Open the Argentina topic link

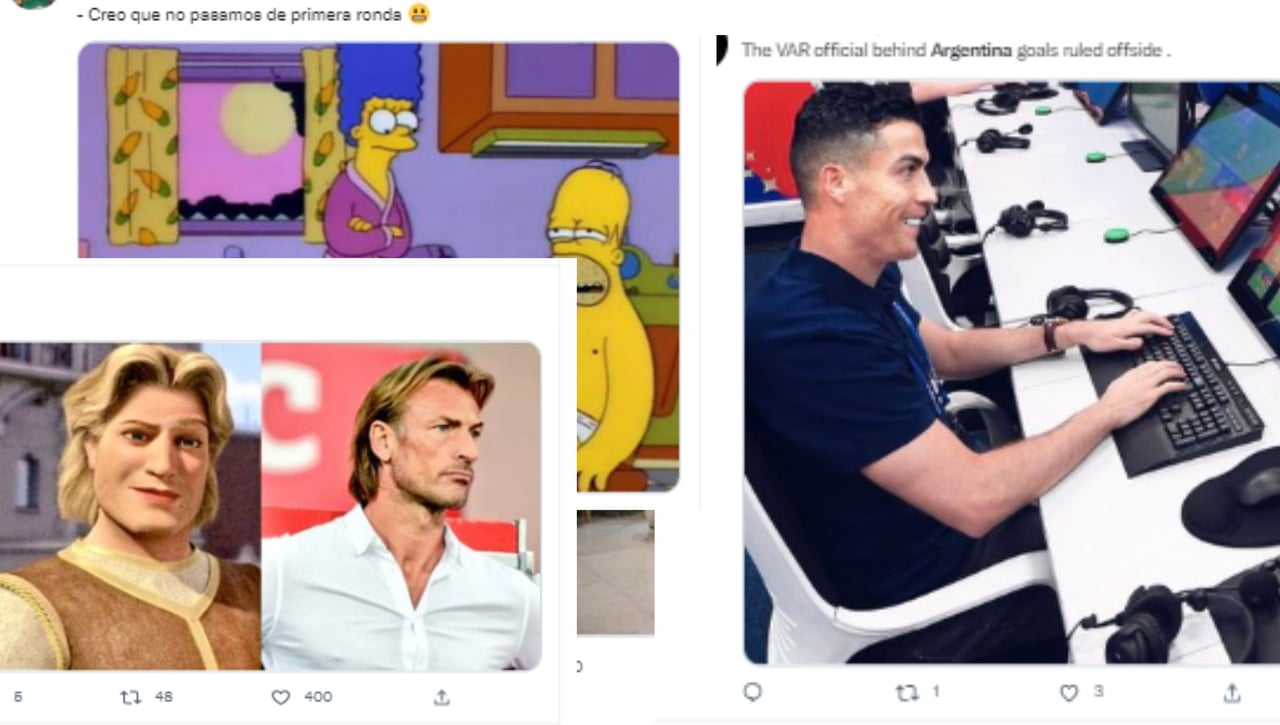coord(972,48)
